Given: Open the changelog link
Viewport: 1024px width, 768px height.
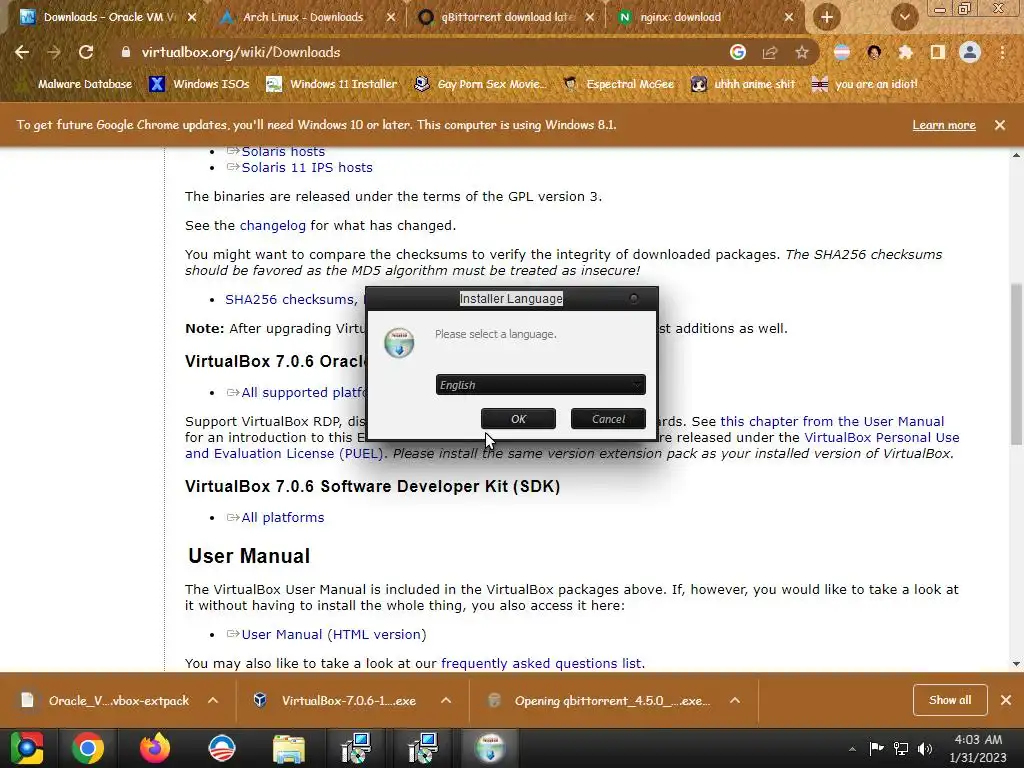Looking at the screenshot, I should click(x=272, y=225).
